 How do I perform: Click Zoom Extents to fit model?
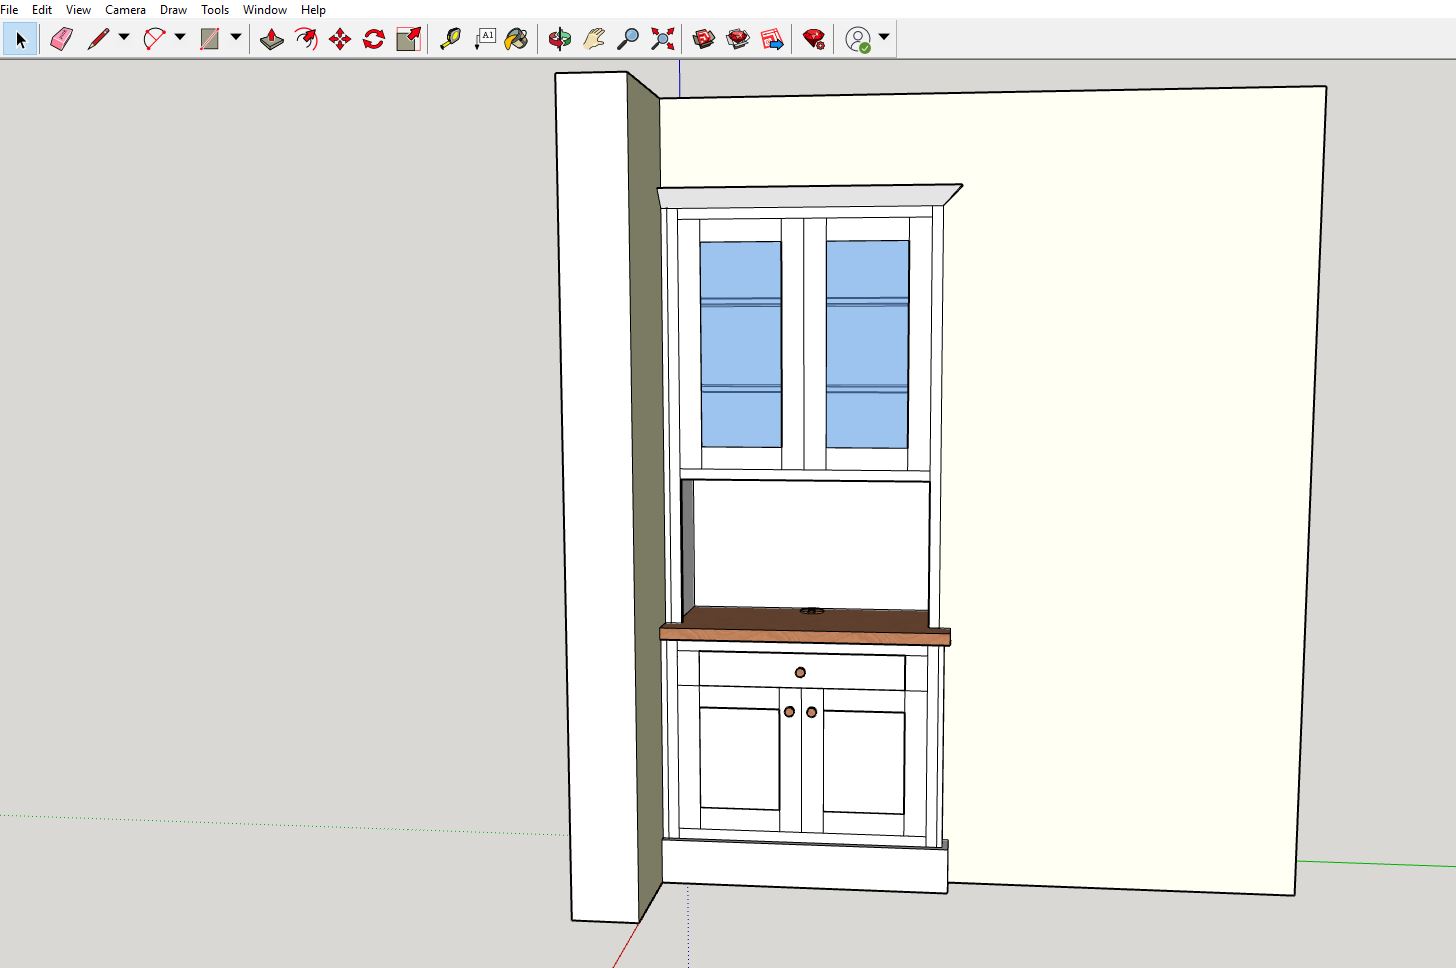662,39
